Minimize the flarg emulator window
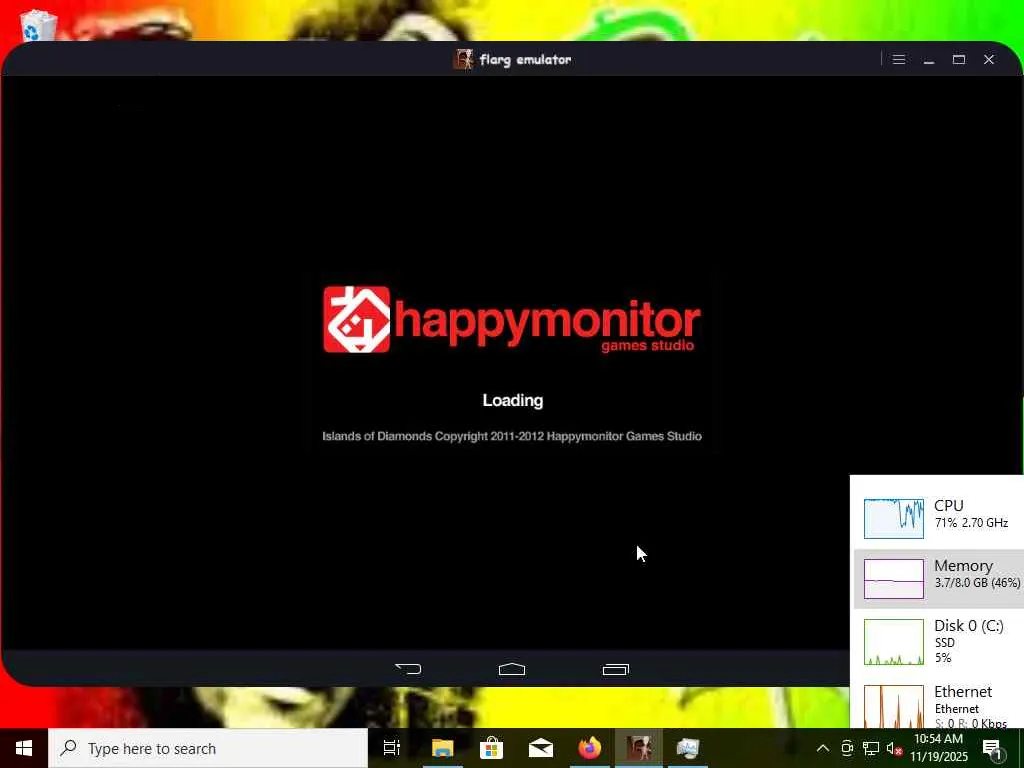The width and height of the screenshot is (1024, 768). (929, 59)
